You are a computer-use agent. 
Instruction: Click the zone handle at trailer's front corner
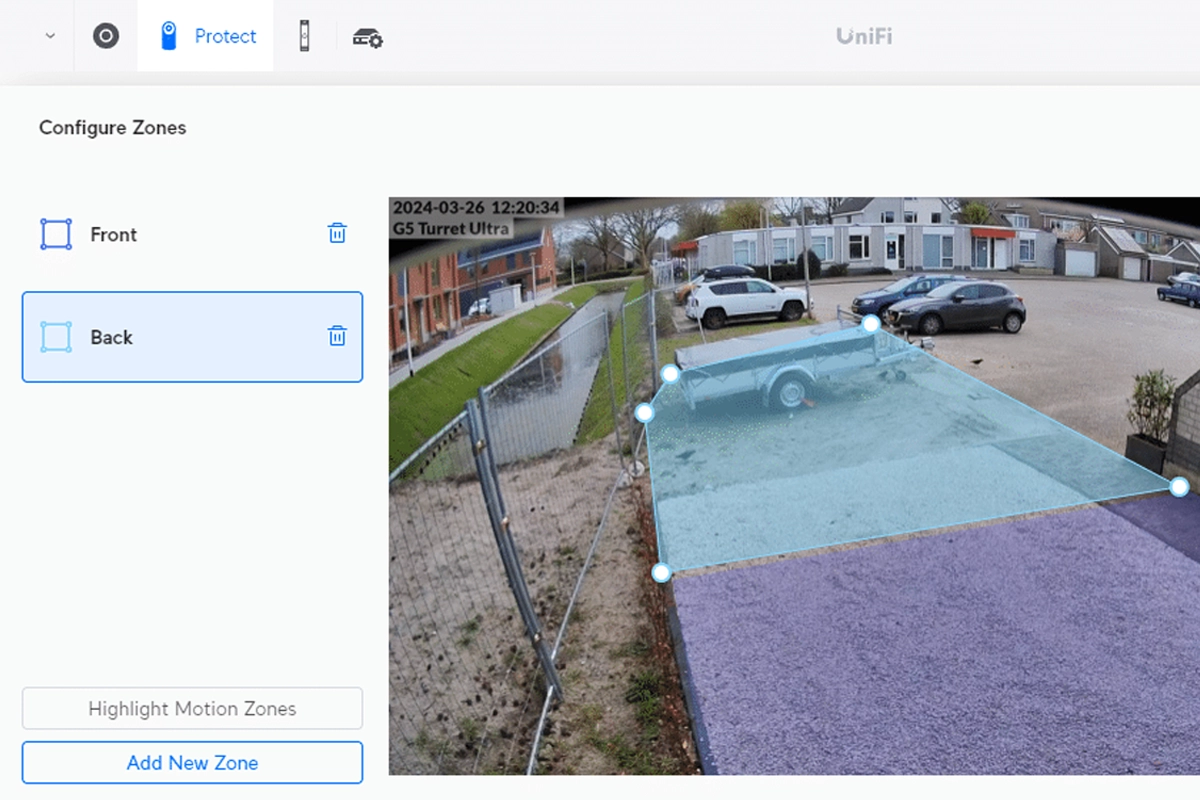tap(671, 373)
